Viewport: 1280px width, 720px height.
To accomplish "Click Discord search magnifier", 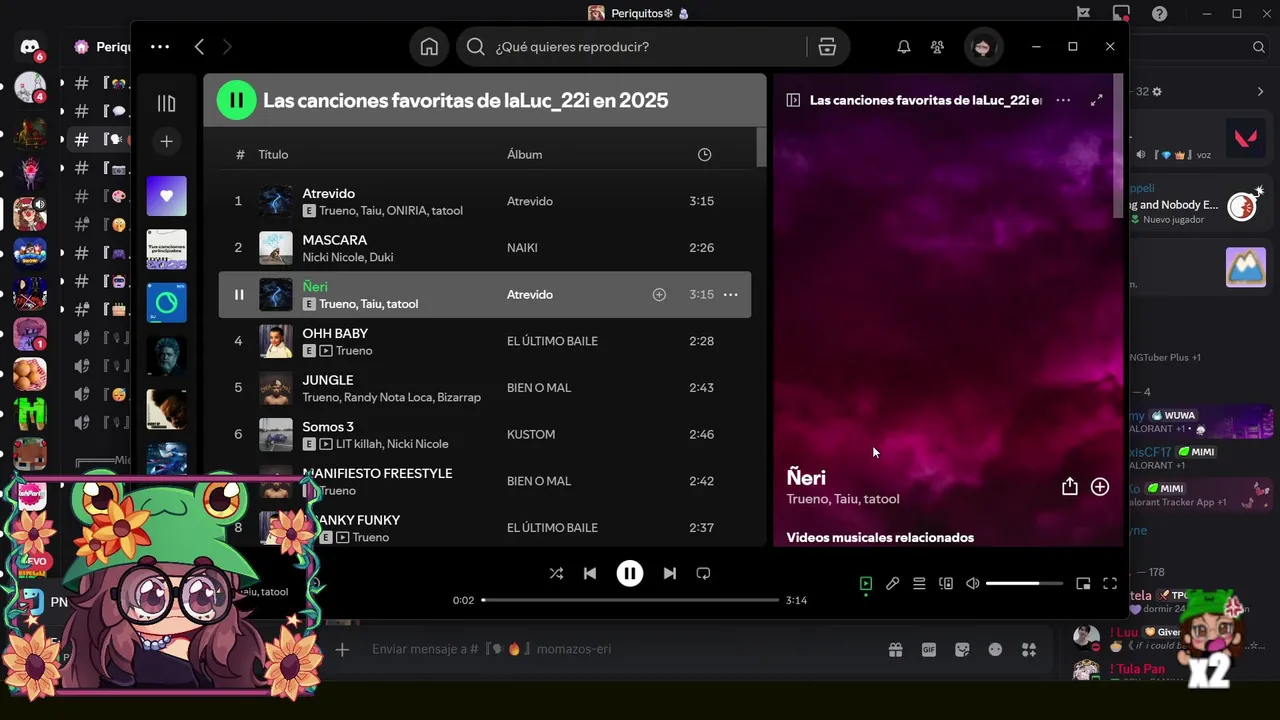I will 1259,47.
